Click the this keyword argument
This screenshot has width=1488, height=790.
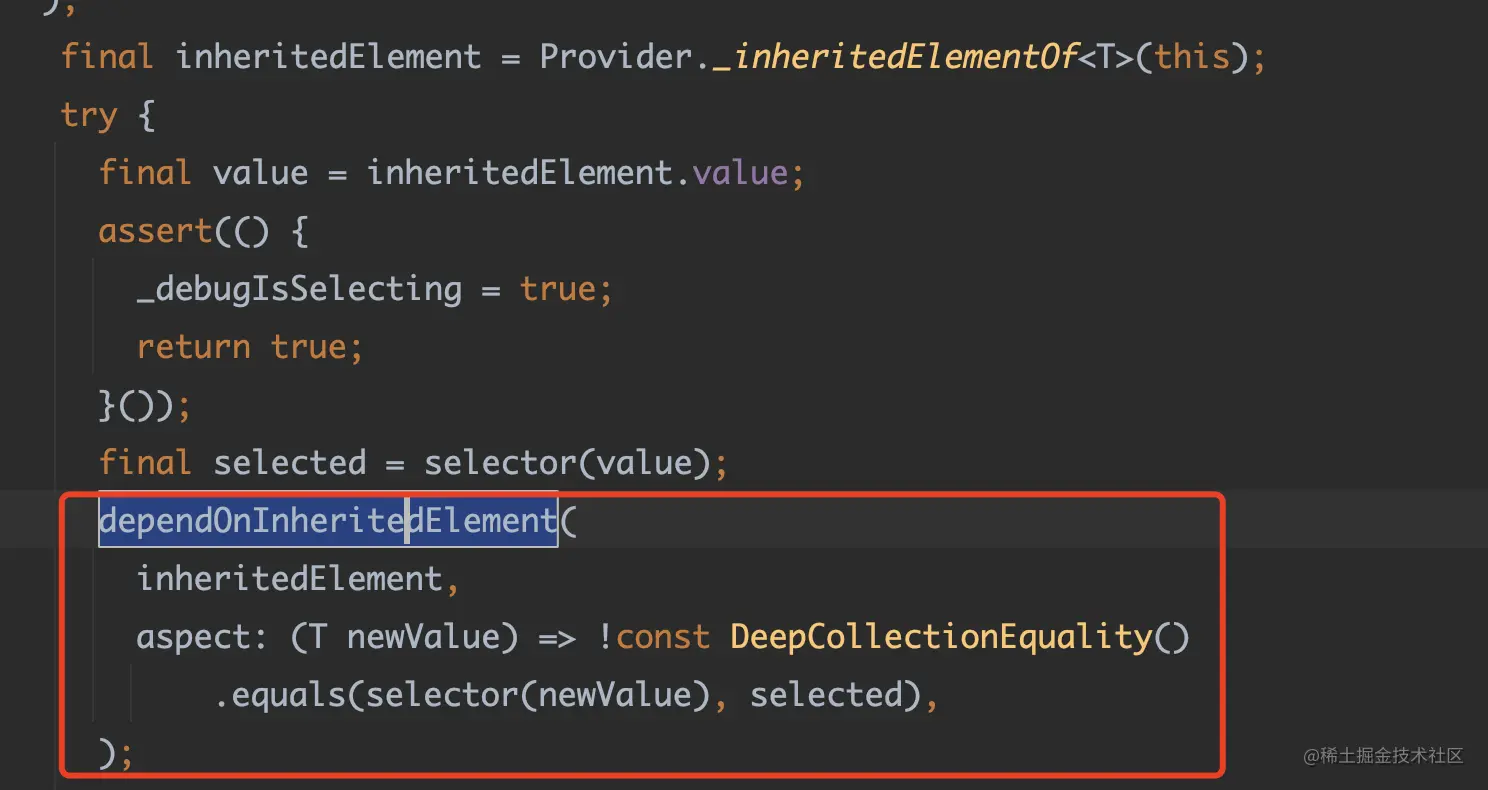tap(1191, 56)
